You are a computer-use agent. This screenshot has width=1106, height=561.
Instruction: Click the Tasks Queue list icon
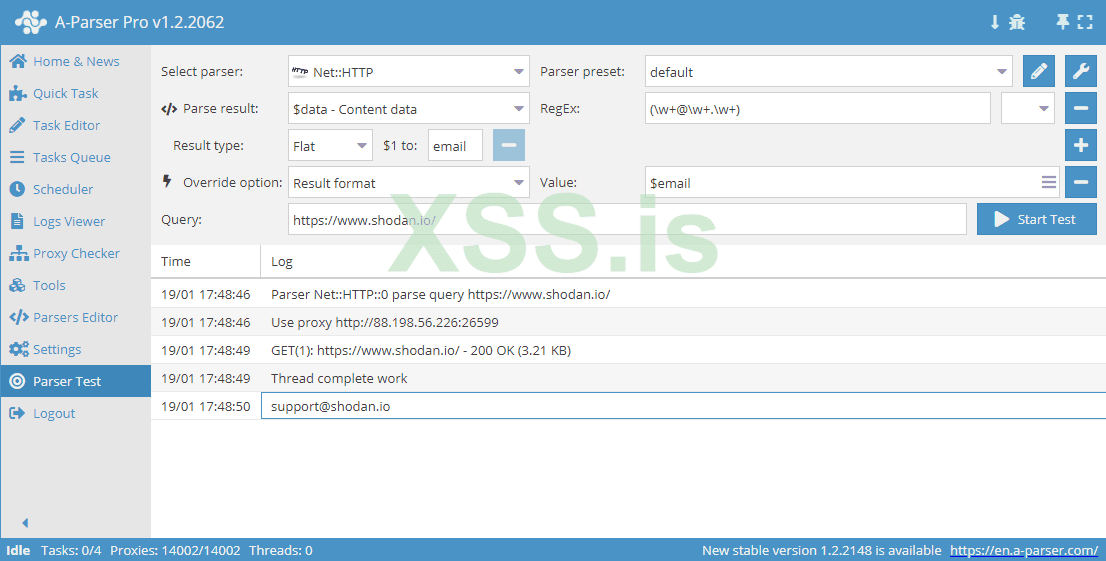pos(18,157)
